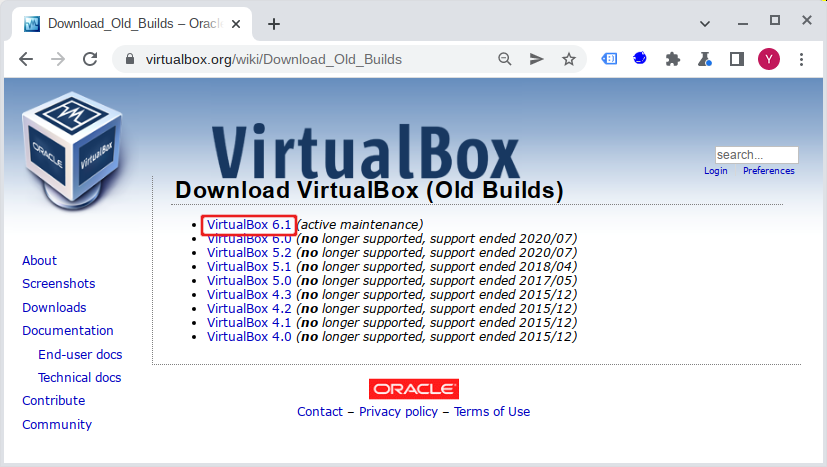Open Downloads in the sidebar
Viewport: 827px width, 467px height.
pos(54,308)
